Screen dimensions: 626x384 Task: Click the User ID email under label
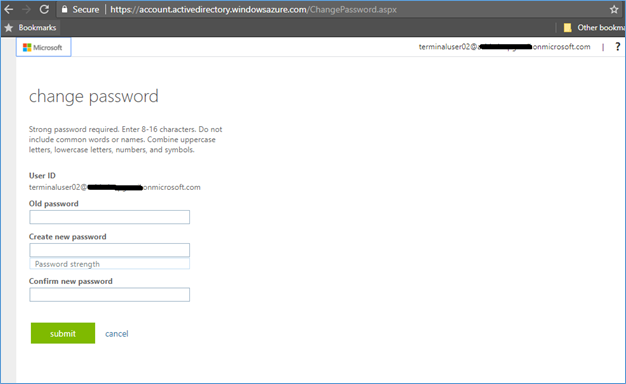115,187
